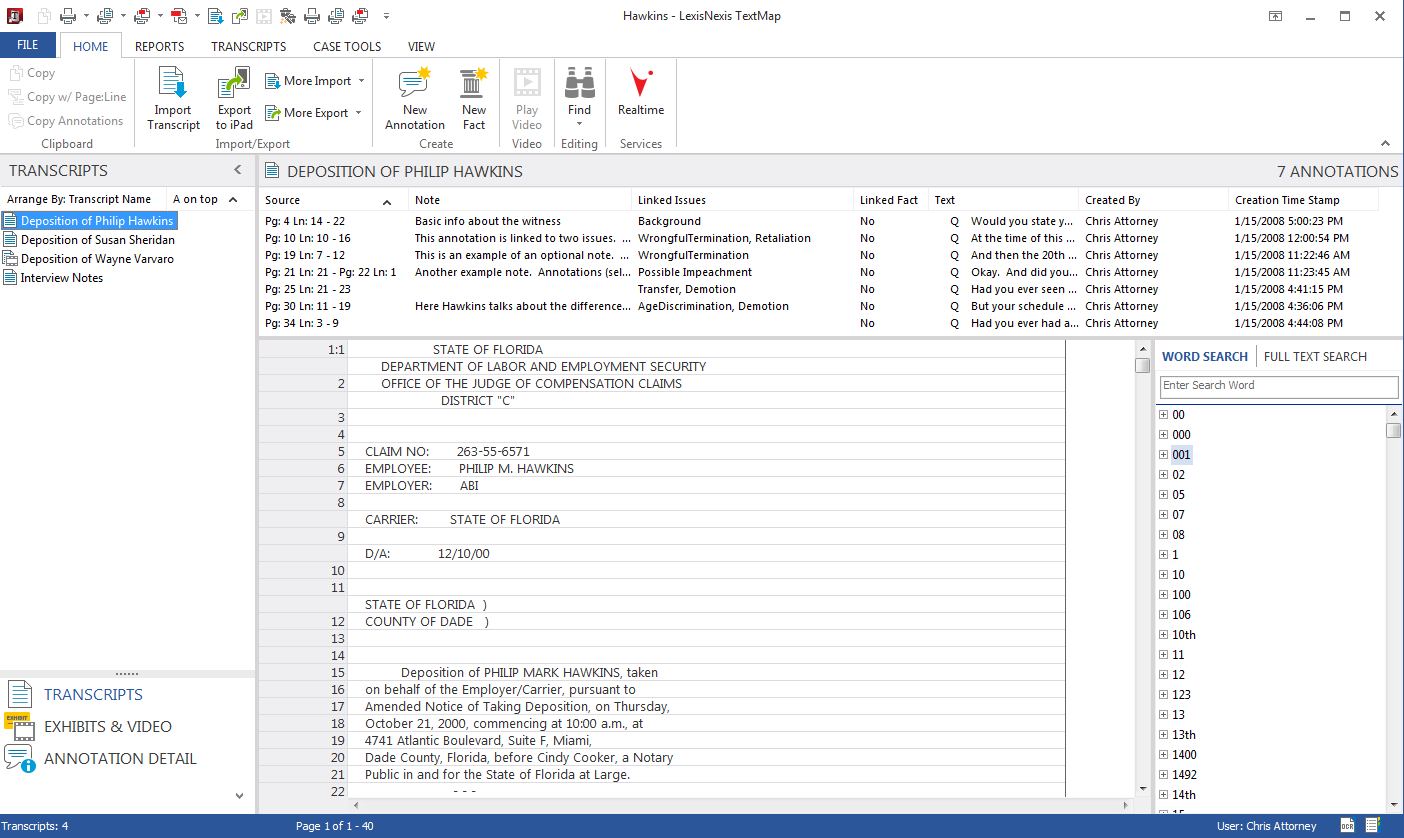Click the import transcript icon in quick access toolbar
Viewport: 1404px width, 838px height.
[218, 16]
